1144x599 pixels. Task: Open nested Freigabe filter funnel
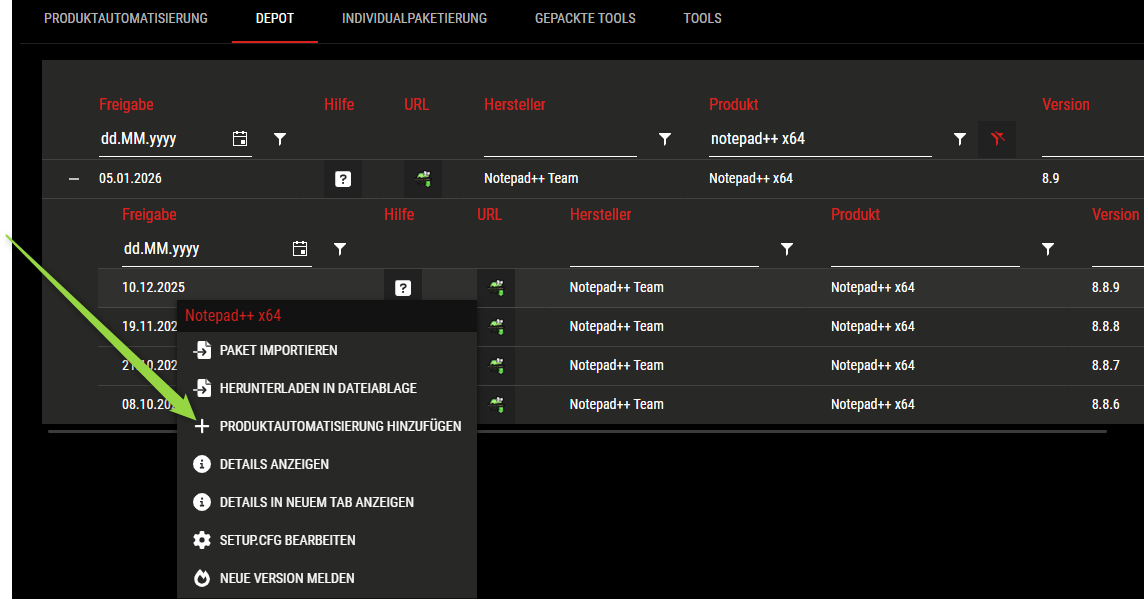[x=340, y=249]
